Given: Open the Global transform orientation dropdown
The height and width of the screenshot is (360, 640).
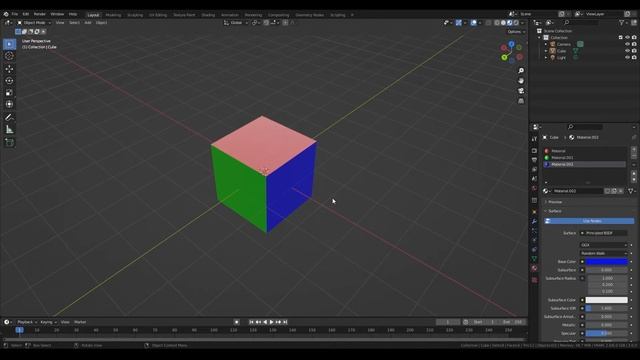Looking at the screenshot, I should pyautogui.click(x=236, y=23).
